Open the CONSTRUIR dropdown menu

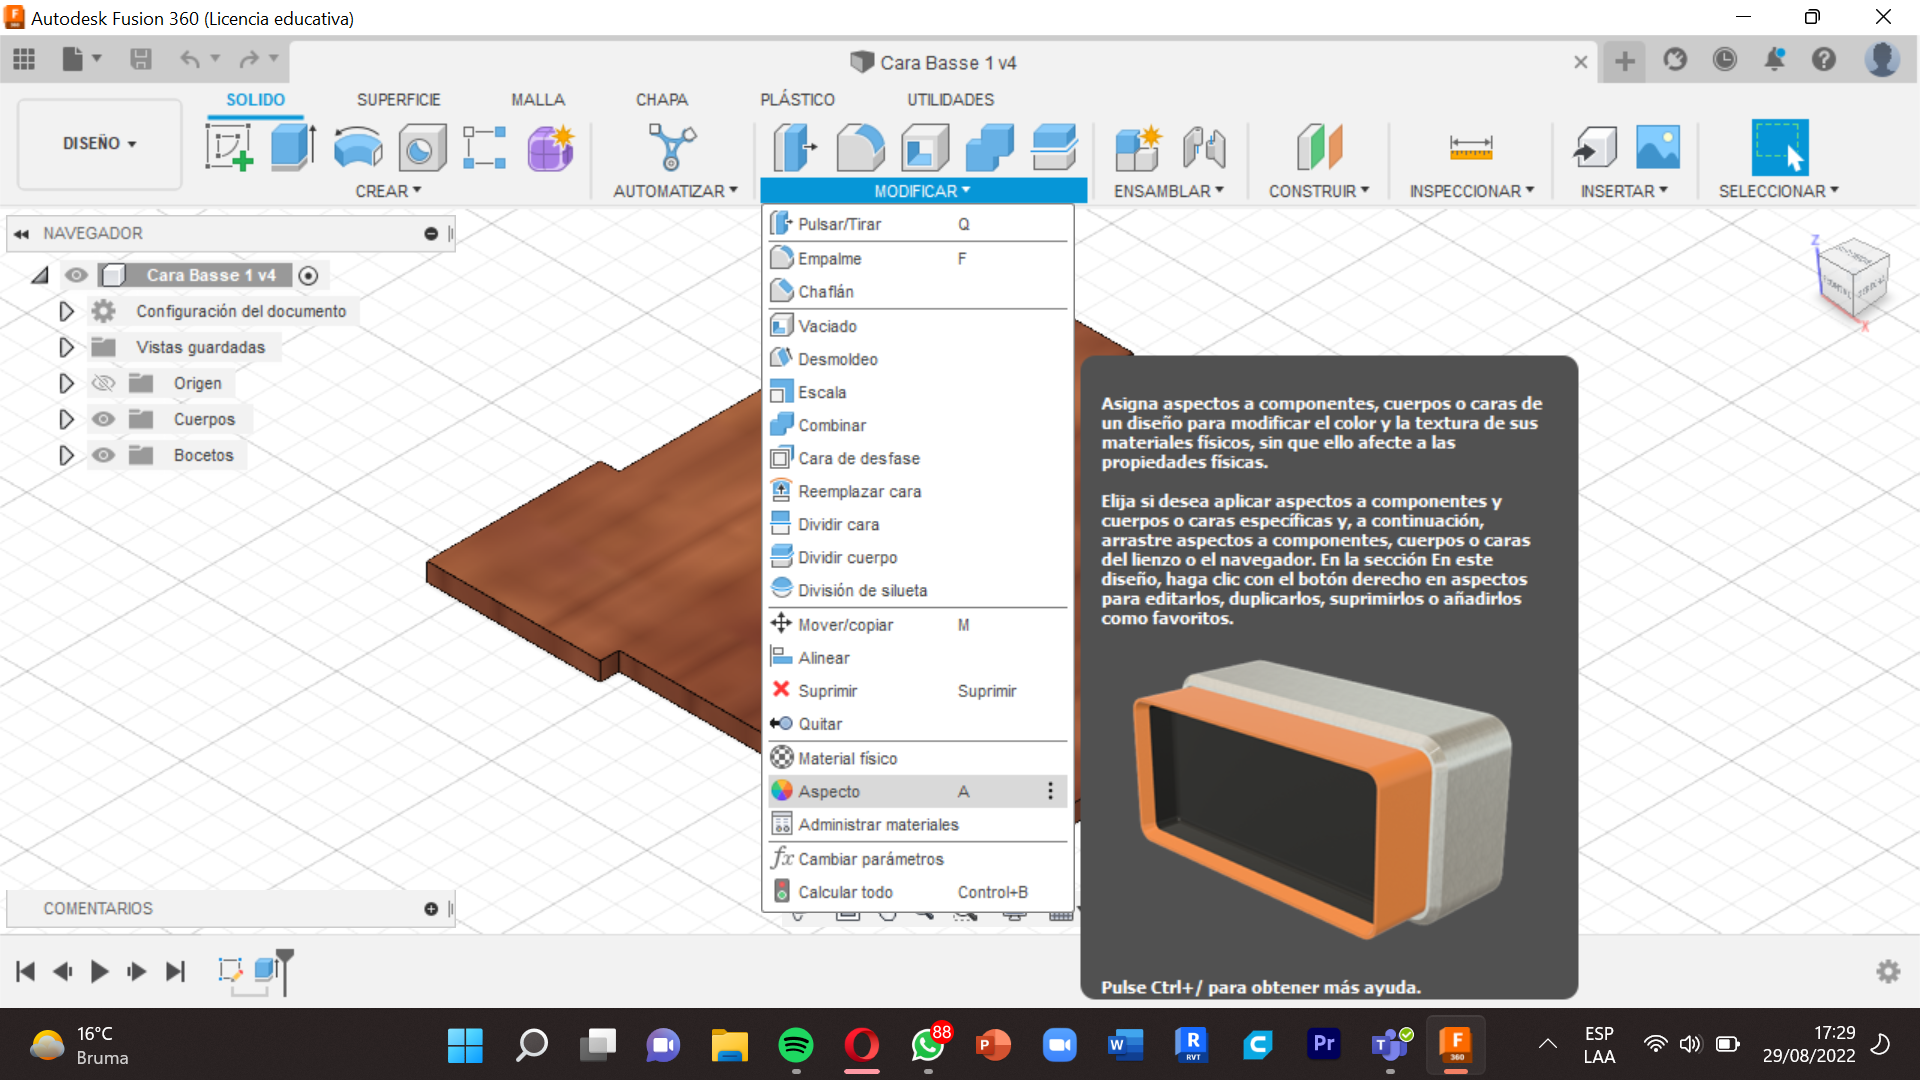[x=1318, y=191]
